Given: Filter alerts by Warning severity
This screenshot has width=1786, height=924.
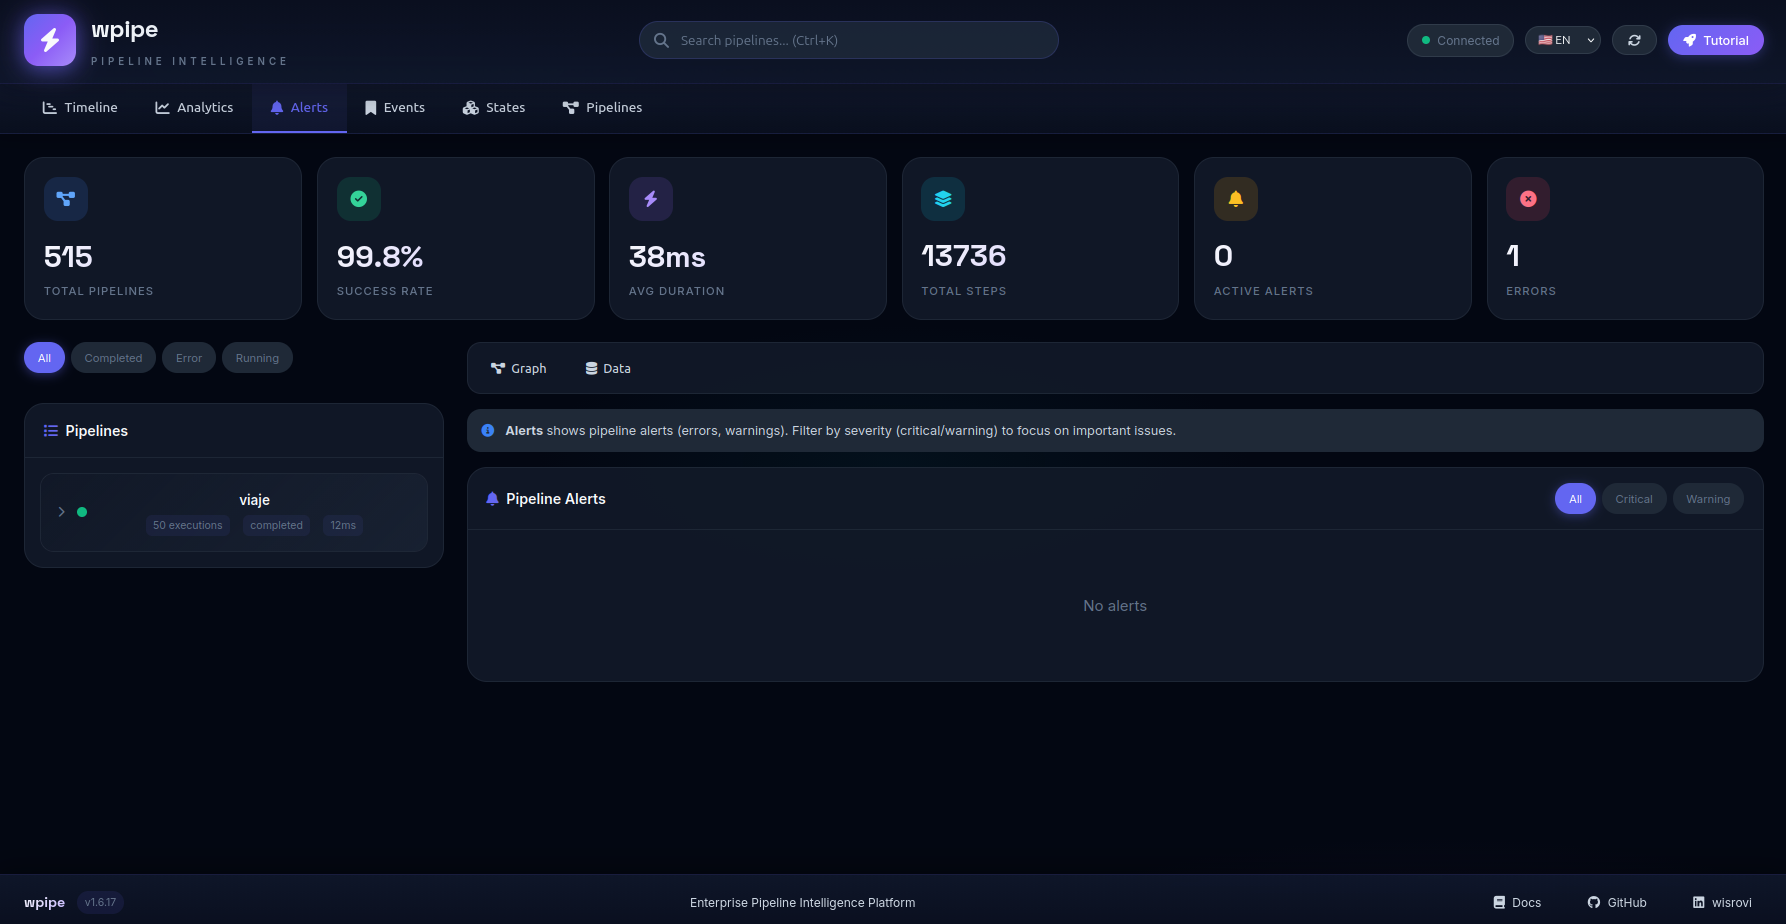Looking at the screenshot, I should [x=1708, y=499].
